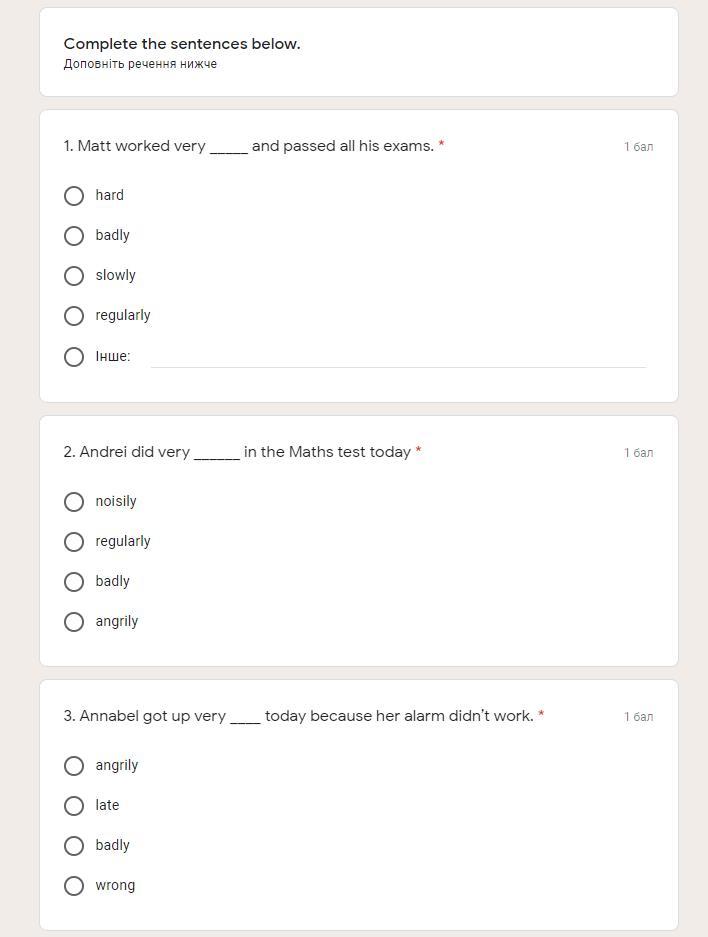Pick 'badly' for Annabel got up question
The width and height of the screenshot is (708, 937).
pyautogui.click(x=74, y=846)
